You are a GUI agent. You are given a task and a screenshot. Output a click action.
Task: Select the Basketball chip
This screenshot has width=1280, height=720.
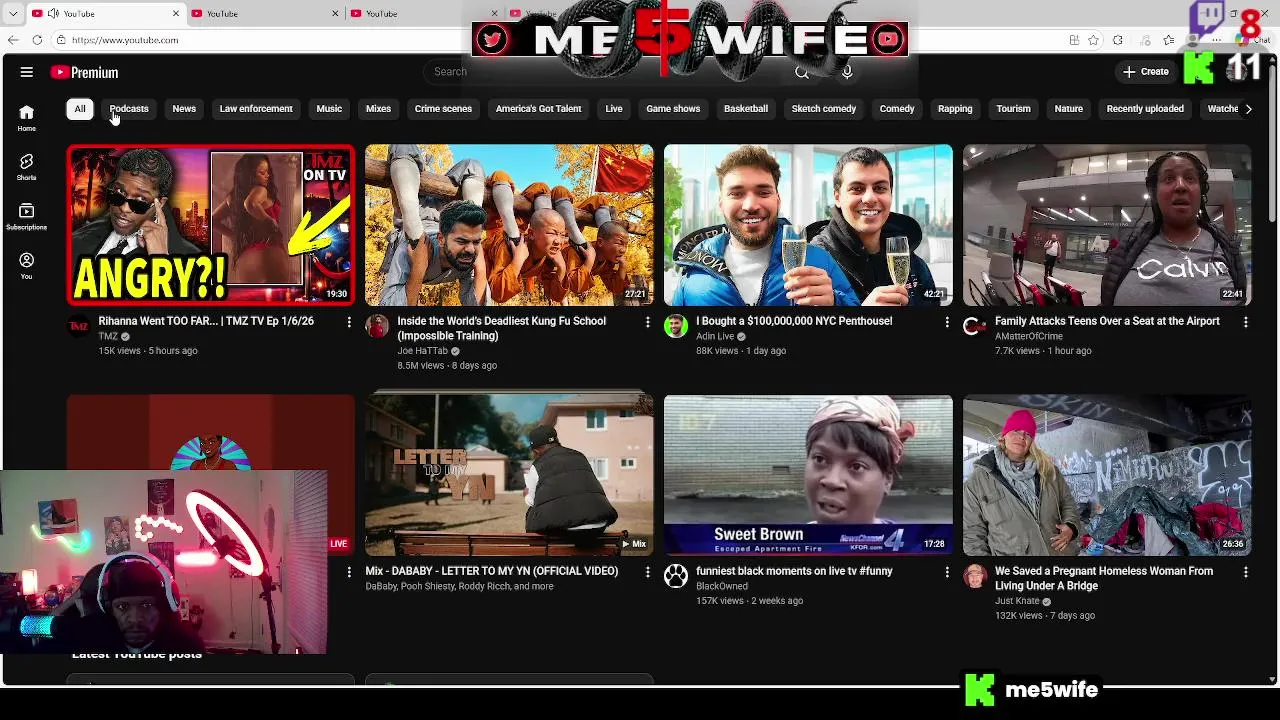point(746,109)
